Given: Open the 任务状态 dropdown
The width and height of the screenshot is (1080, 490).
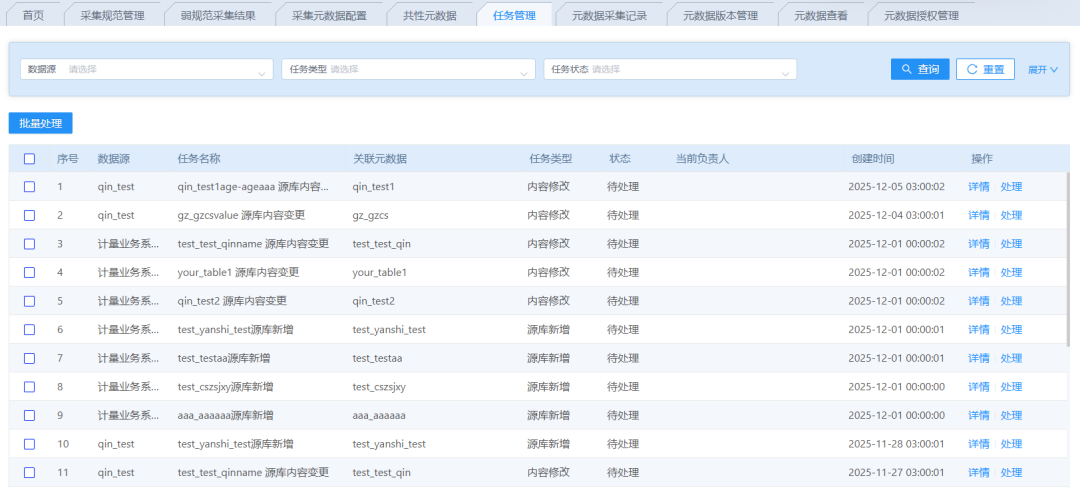Looking at the screenshot, I should click(670, 69).
